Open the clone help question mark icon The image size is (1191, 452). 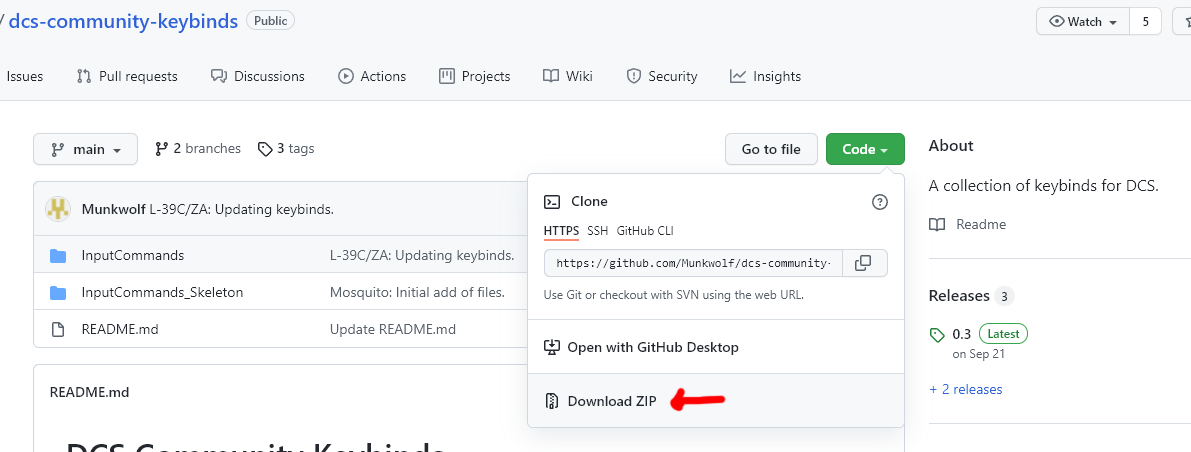880,201
